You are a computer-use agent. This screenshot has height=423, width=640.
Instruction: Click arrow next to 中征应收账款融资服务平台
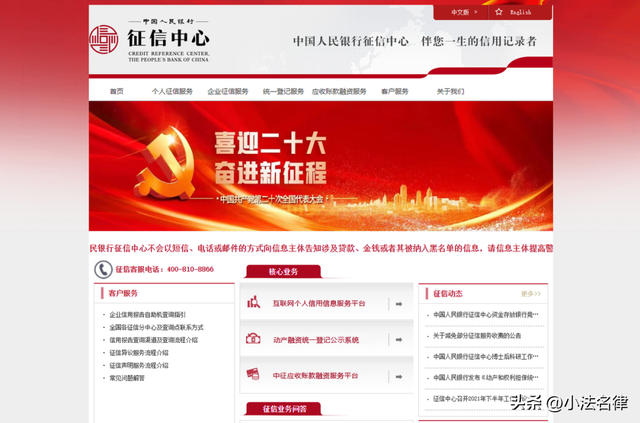pyautogui.click(x=399, y=376)
